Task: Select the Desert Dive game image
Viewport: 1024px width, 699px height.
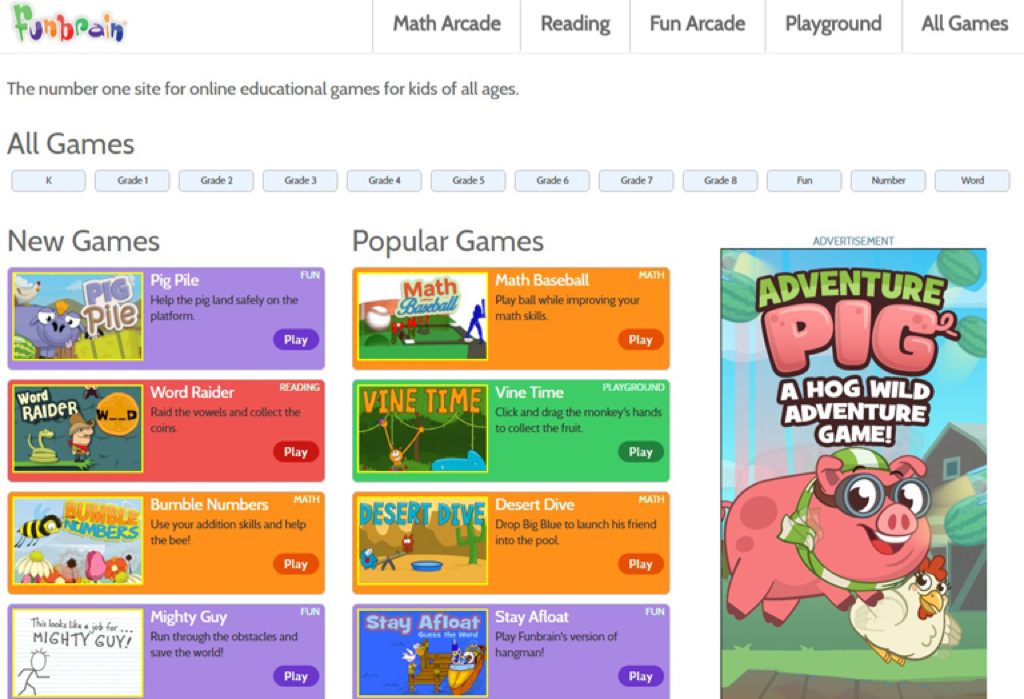Action: (x=423, y=541)
